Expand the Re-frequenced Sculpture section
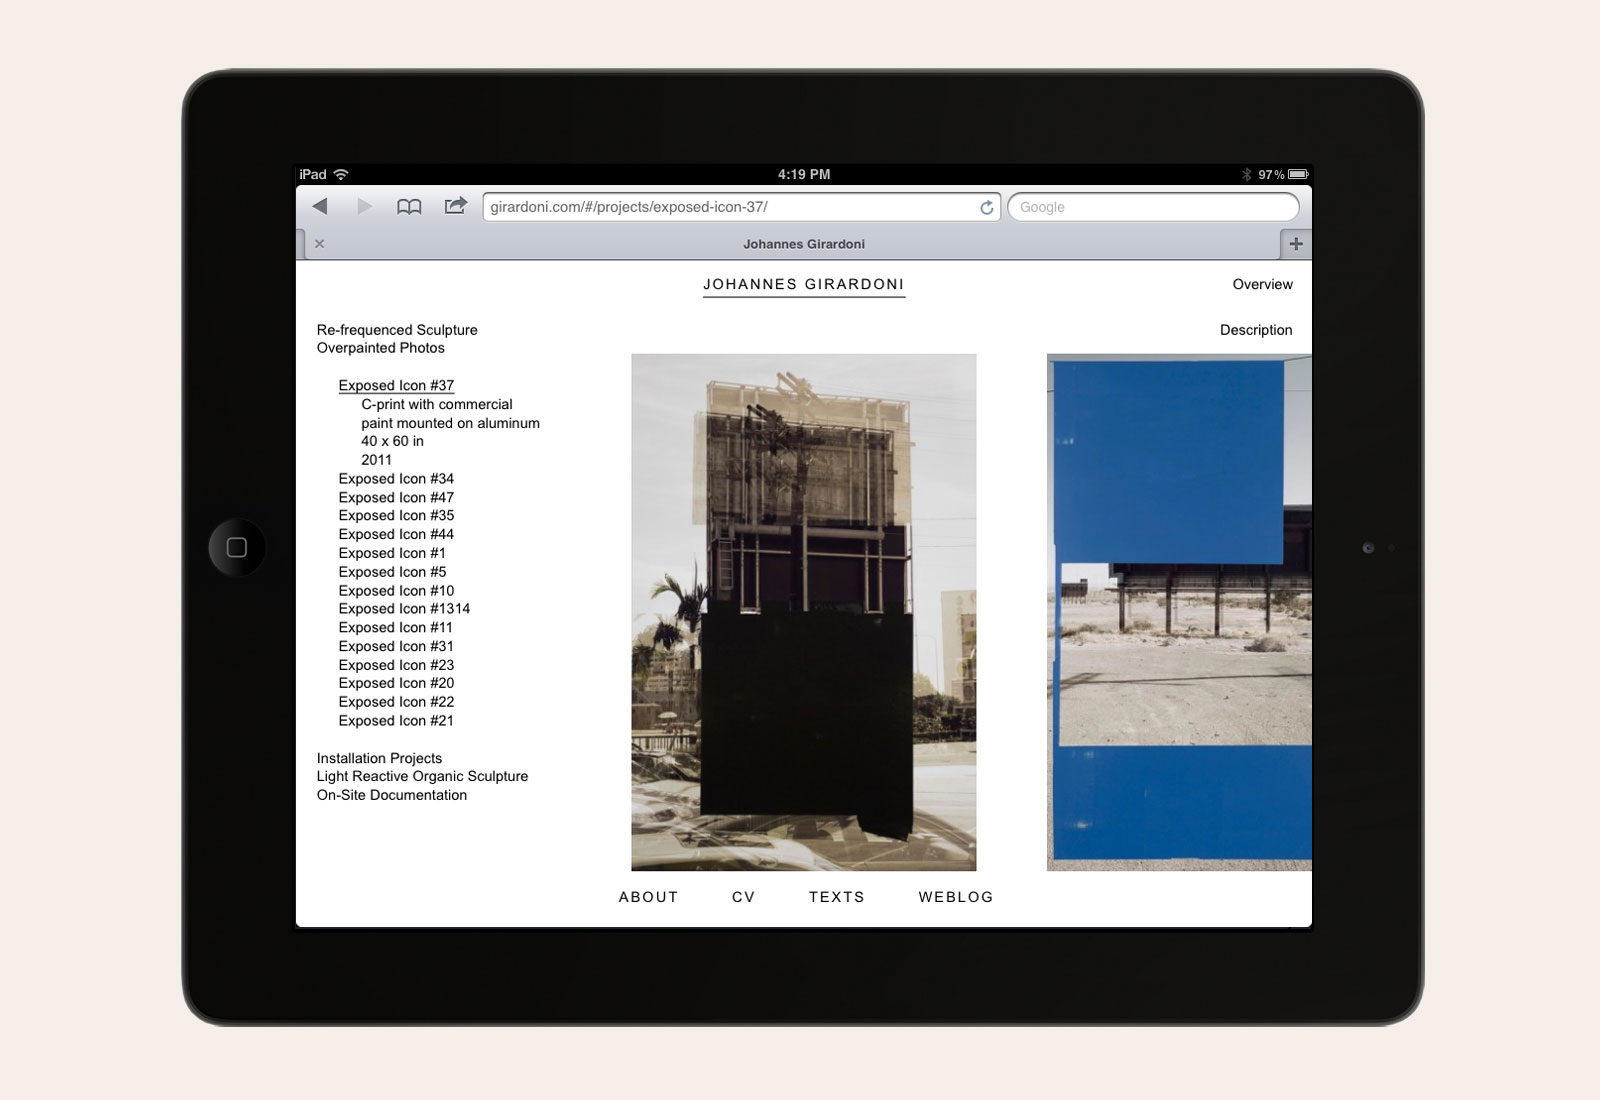This screenshot has width=1600, height=1100. click(x=397, y=330)
